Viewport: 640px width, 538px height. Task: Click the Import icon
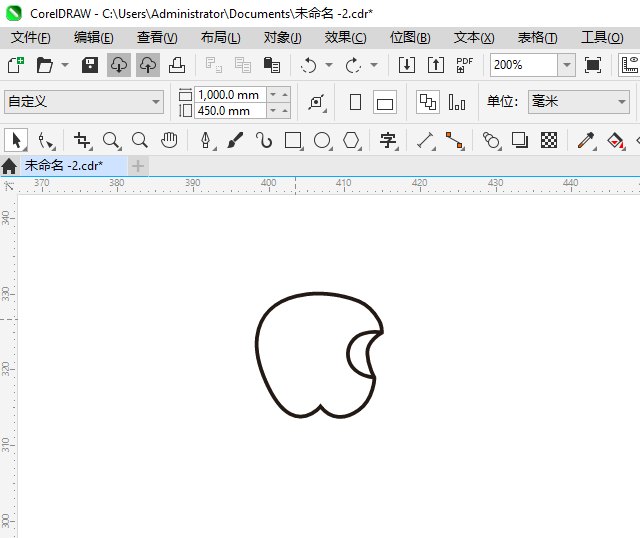(407, 65)
